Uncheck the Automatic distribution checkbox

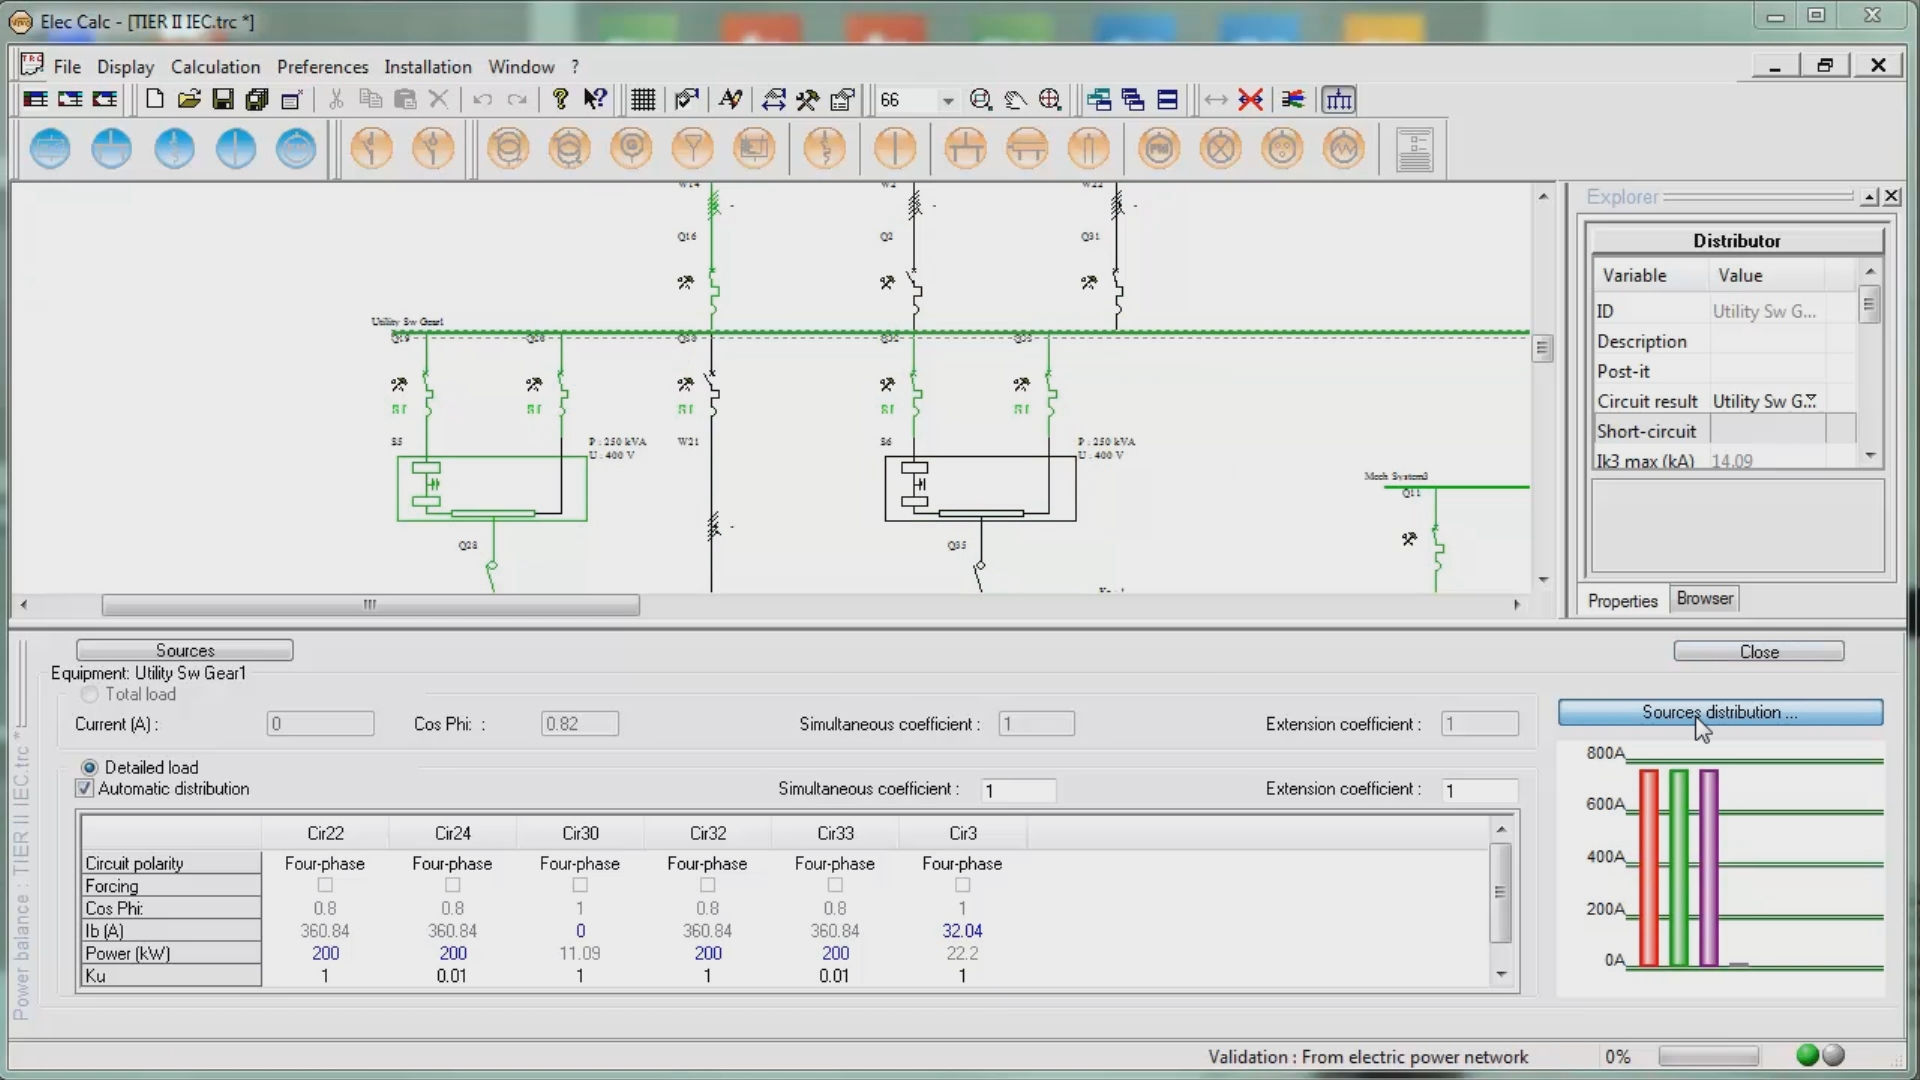tap(85, 788)
